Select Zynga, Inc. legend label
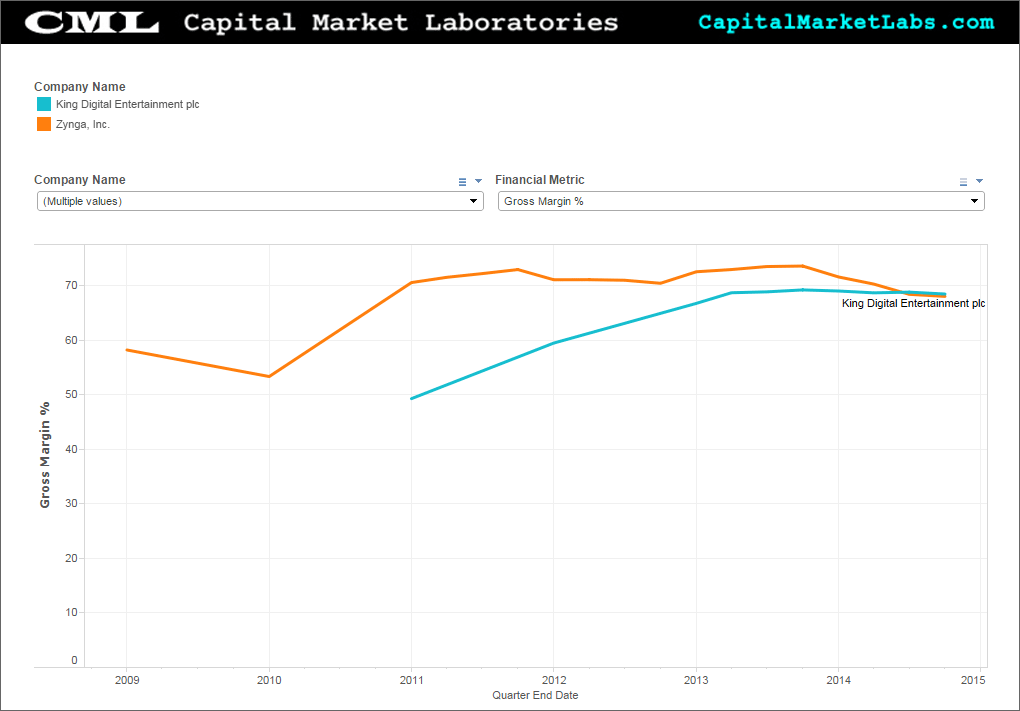This screenshot has height=711, width=1020. [83, 124]
